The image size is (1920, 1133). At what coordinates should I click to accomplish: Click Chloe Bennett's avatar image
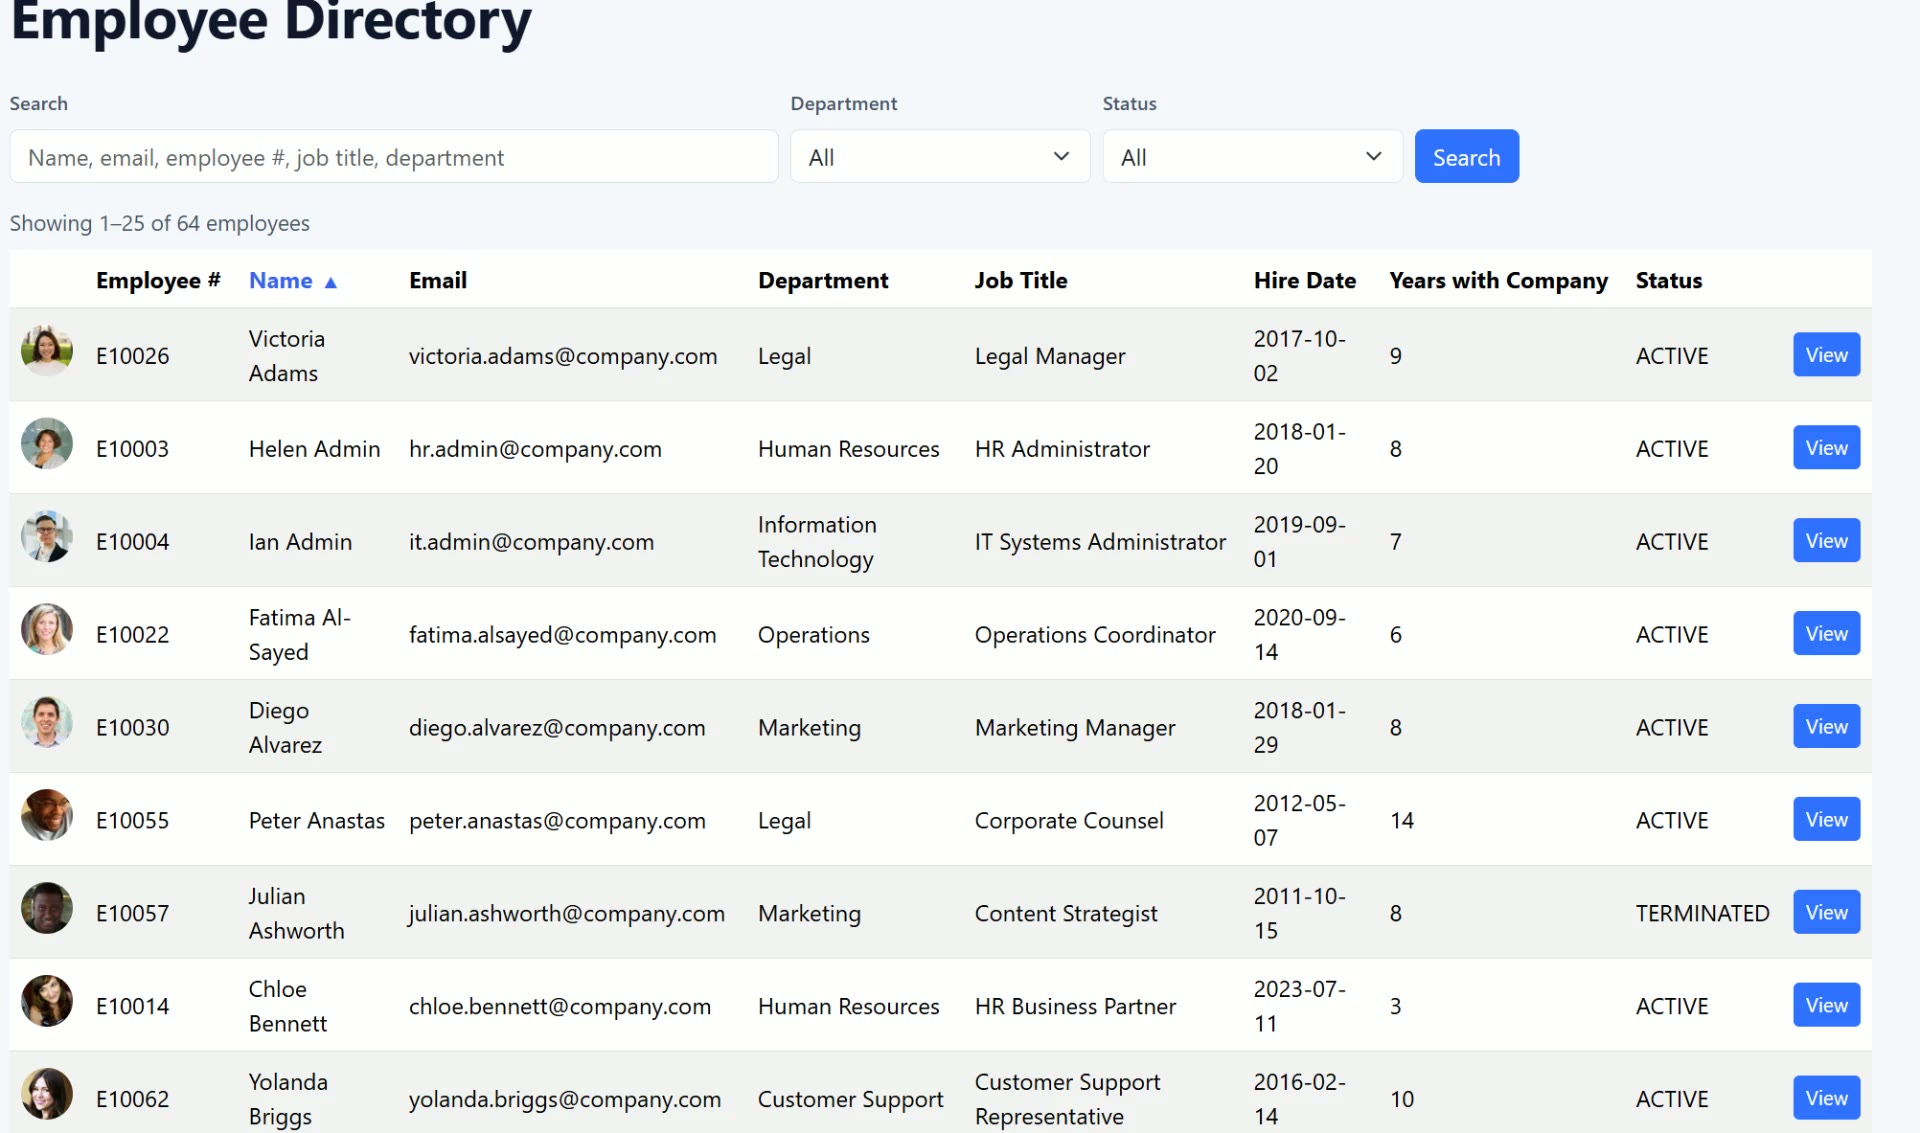[47, 1001]
